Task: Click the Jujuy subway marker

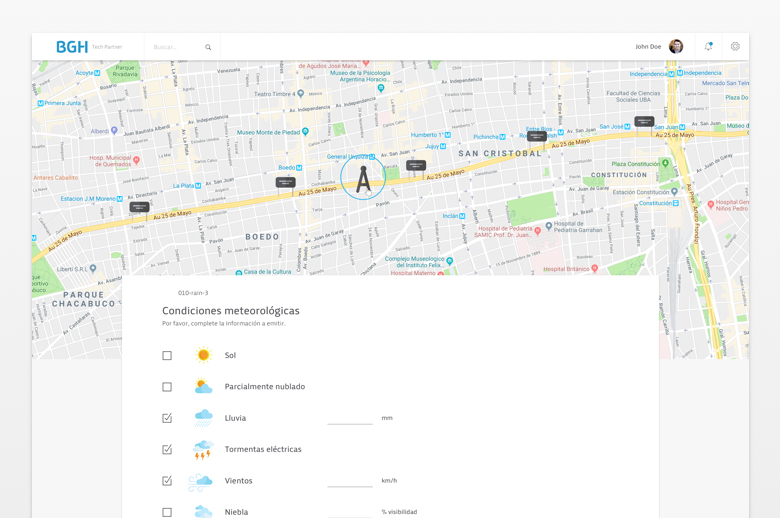Action: (443, 146)
